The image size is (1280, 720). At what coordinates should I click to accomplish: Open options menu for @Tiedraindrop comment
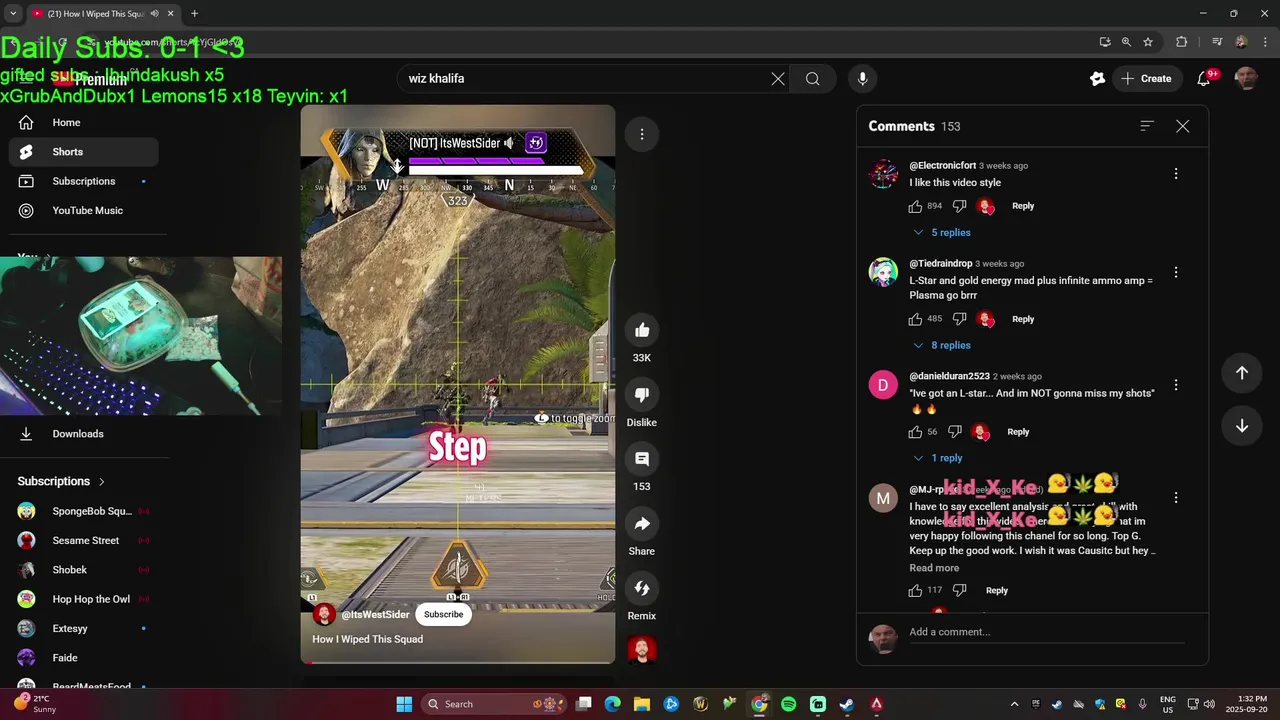[x=1176, y=272]
